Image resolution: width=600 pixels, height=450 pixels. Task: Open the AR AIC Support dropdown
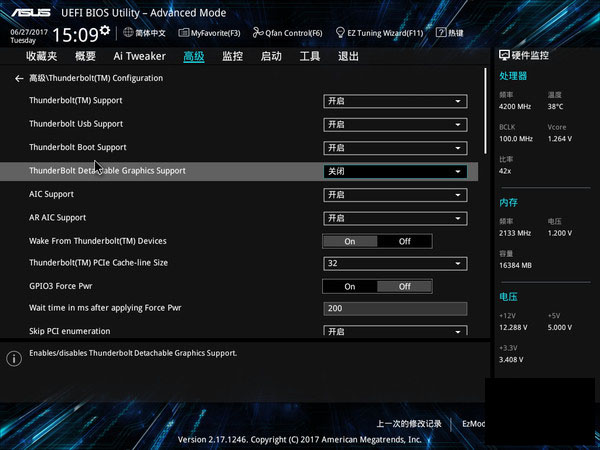click(395, 218)
